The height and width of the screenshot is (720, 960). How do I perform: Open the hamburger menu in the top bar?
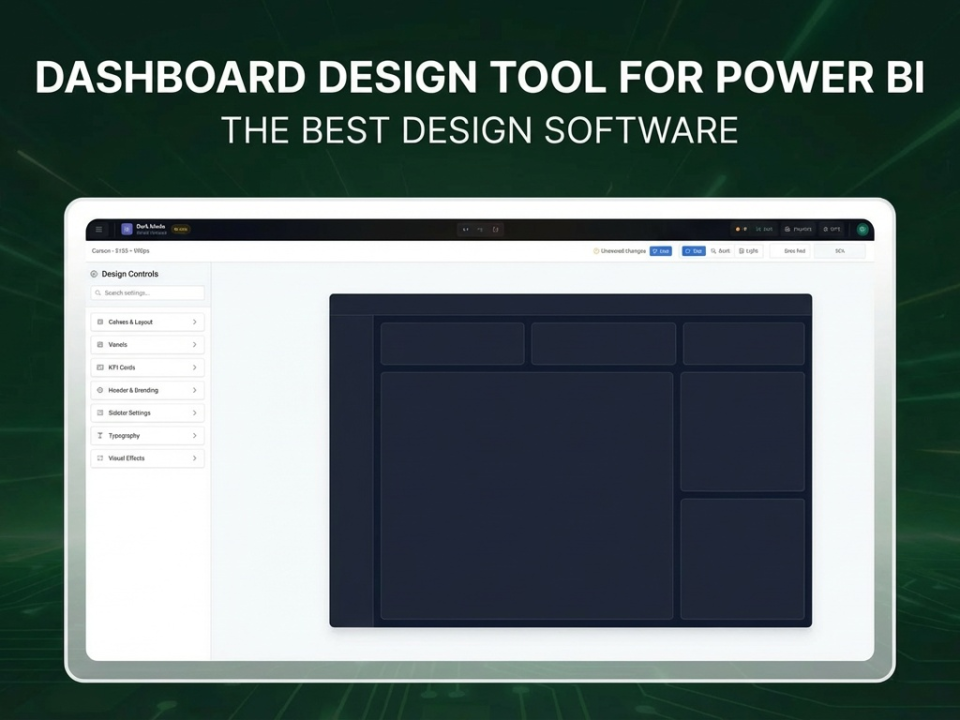99,230
